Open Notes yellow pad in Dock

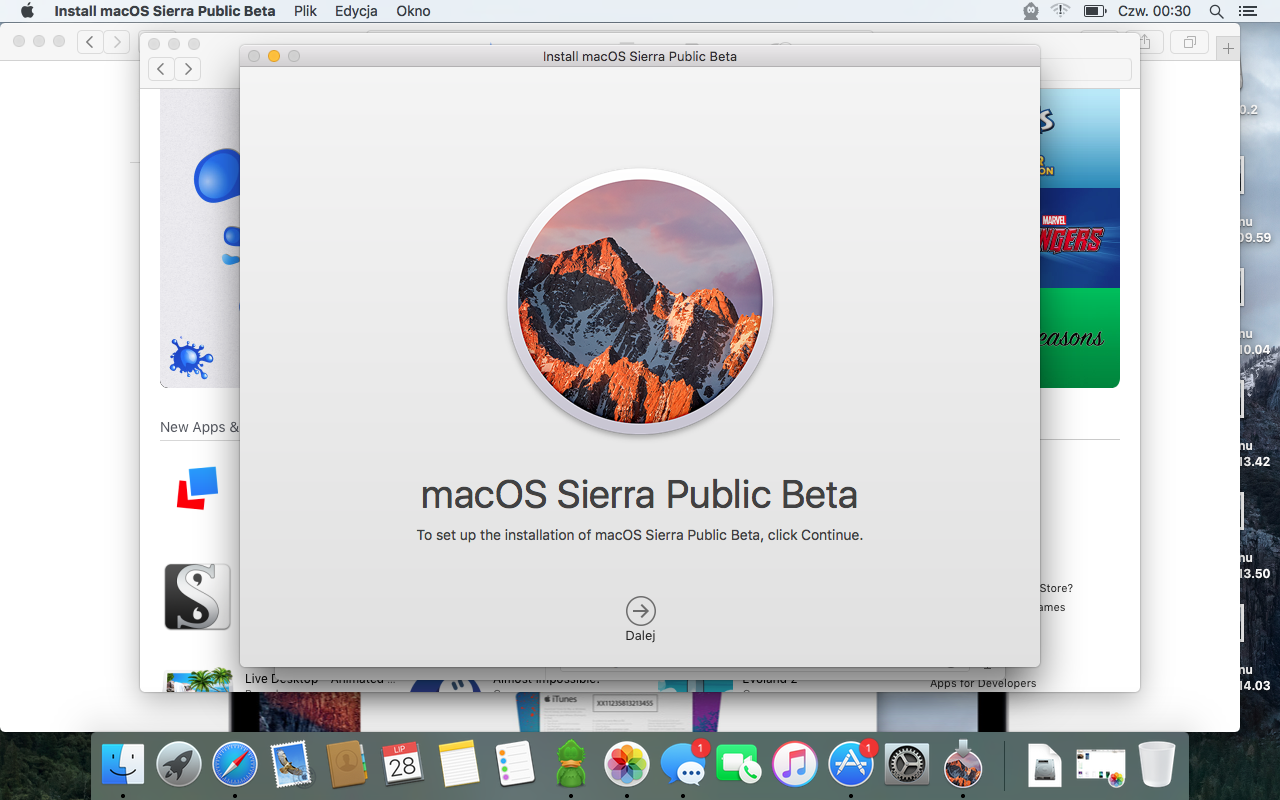click(x=459, y=766)
